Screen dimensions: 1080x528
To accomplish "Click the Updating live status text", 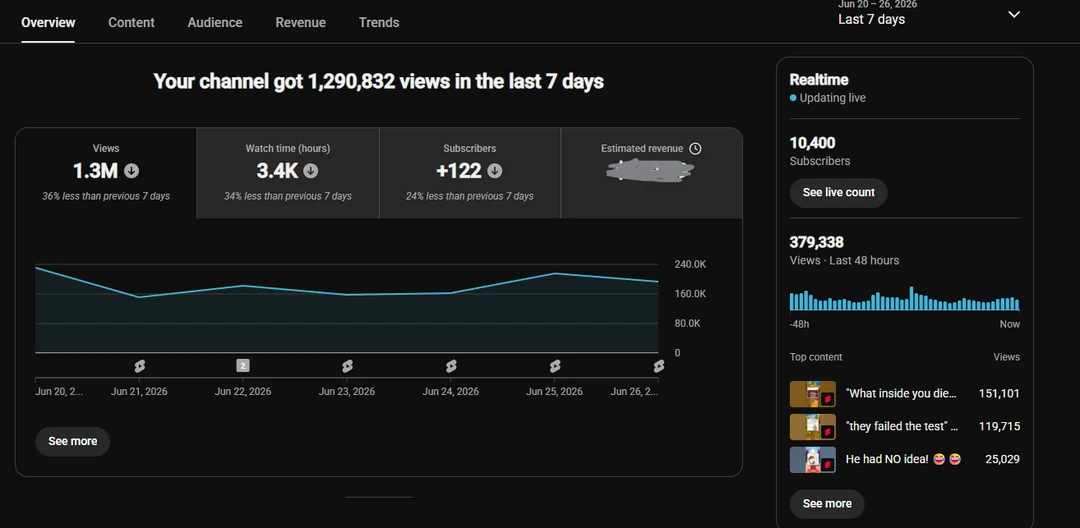I will [x=832, y=98].
